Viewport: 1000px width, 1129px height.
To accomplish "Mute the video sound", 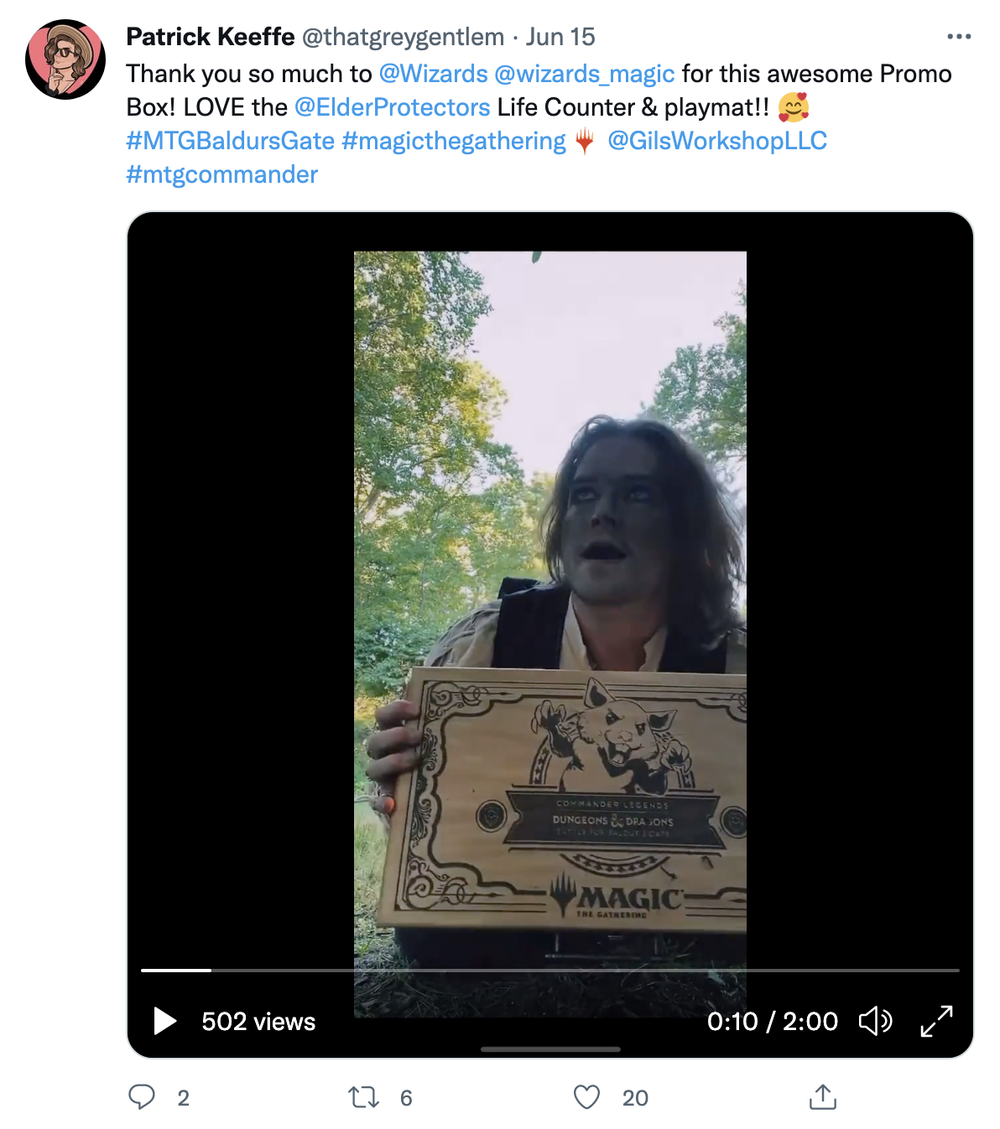I will click(x=875, y=1021).
